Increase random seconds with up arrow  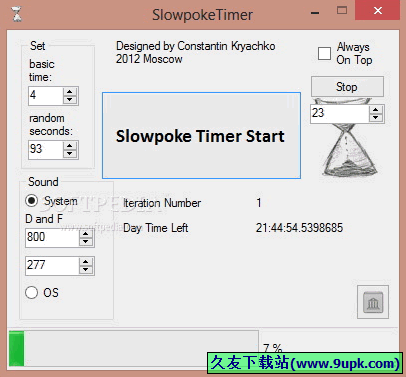tap(70, 145)
